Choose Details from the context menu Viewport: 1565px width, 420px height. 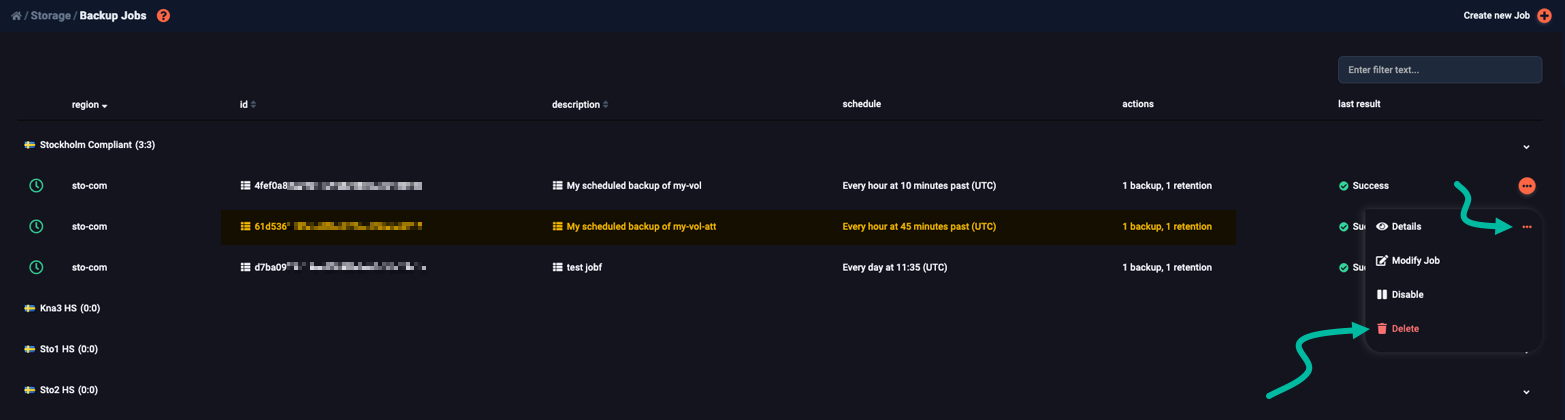coord(1399,227)
